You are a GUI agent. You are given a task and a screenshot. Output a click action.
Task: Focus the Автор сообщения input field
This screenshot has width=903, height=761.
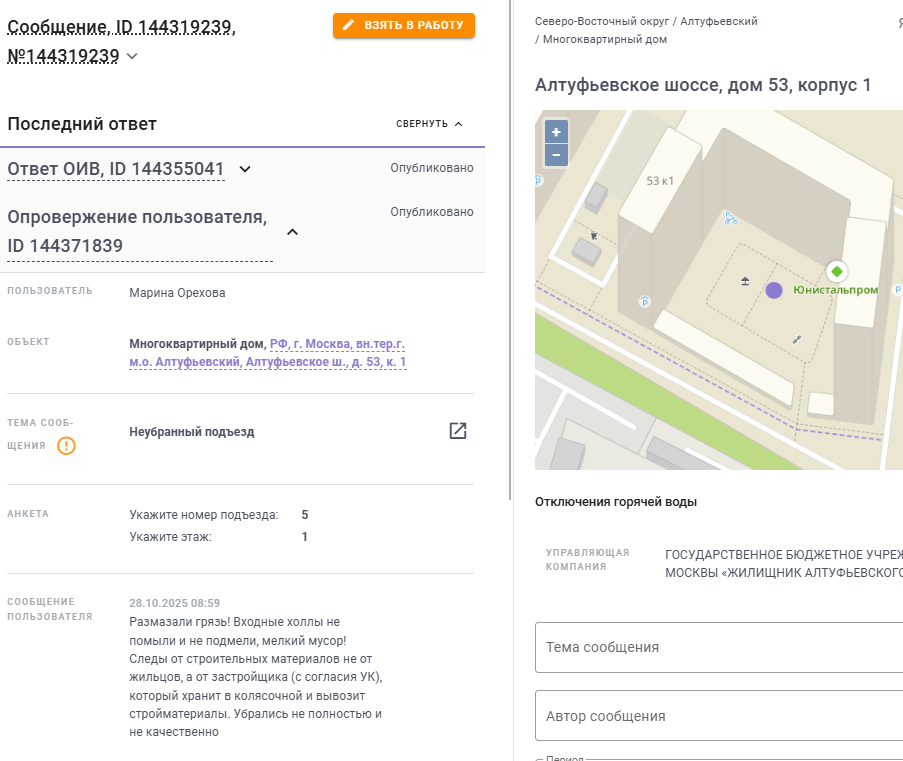click(x=720, y=716)
